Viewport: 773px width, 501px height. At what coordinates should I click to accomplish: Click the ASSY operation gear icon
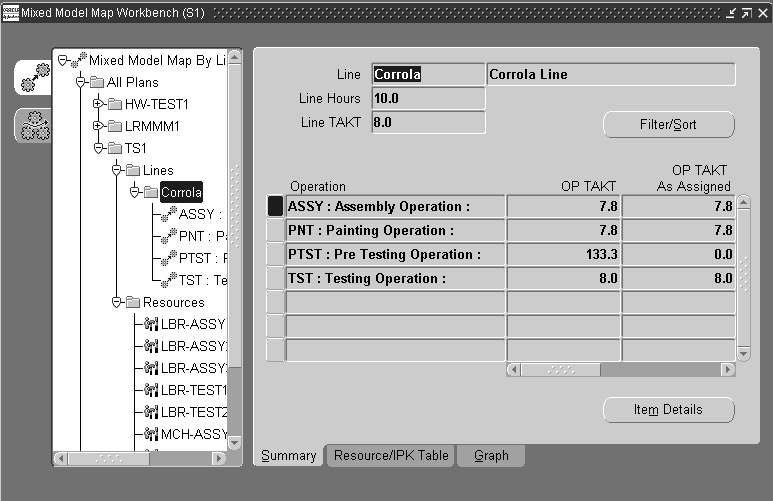tap(169, 214)
